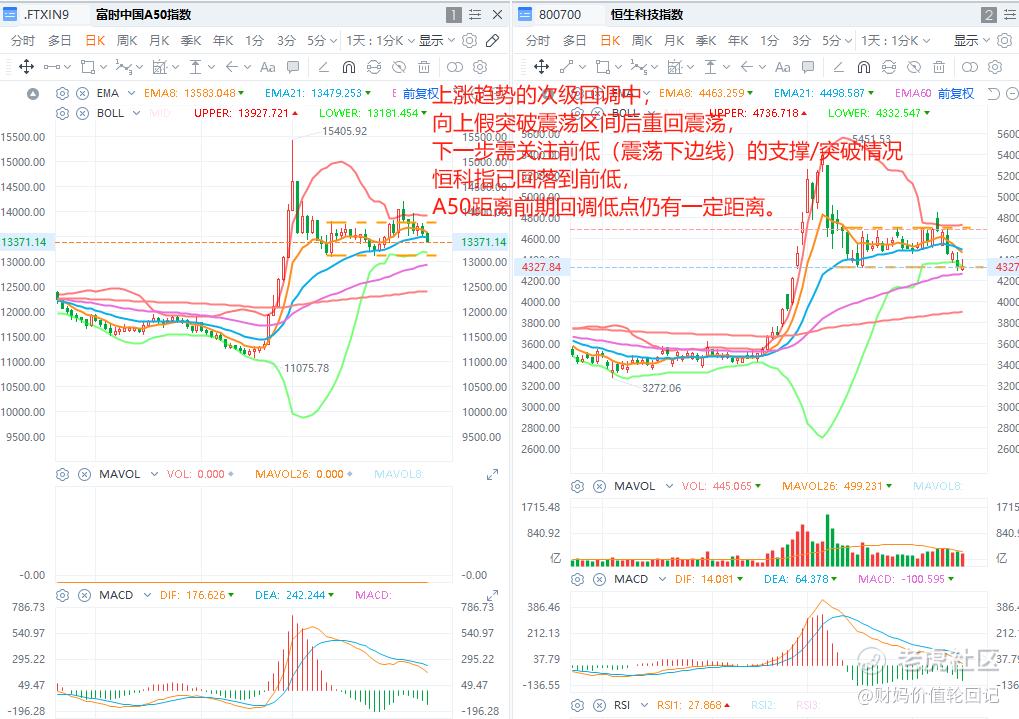The width and height of the screenshot is (1019, 719).
Task: Open drawing settings gear in A50 drawing toolbar
Action: 480,66
